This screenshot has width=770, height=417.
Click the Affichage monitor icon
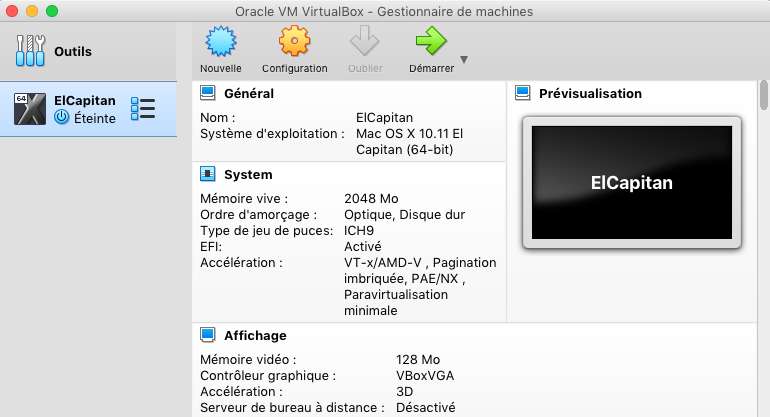pos(208,335)
